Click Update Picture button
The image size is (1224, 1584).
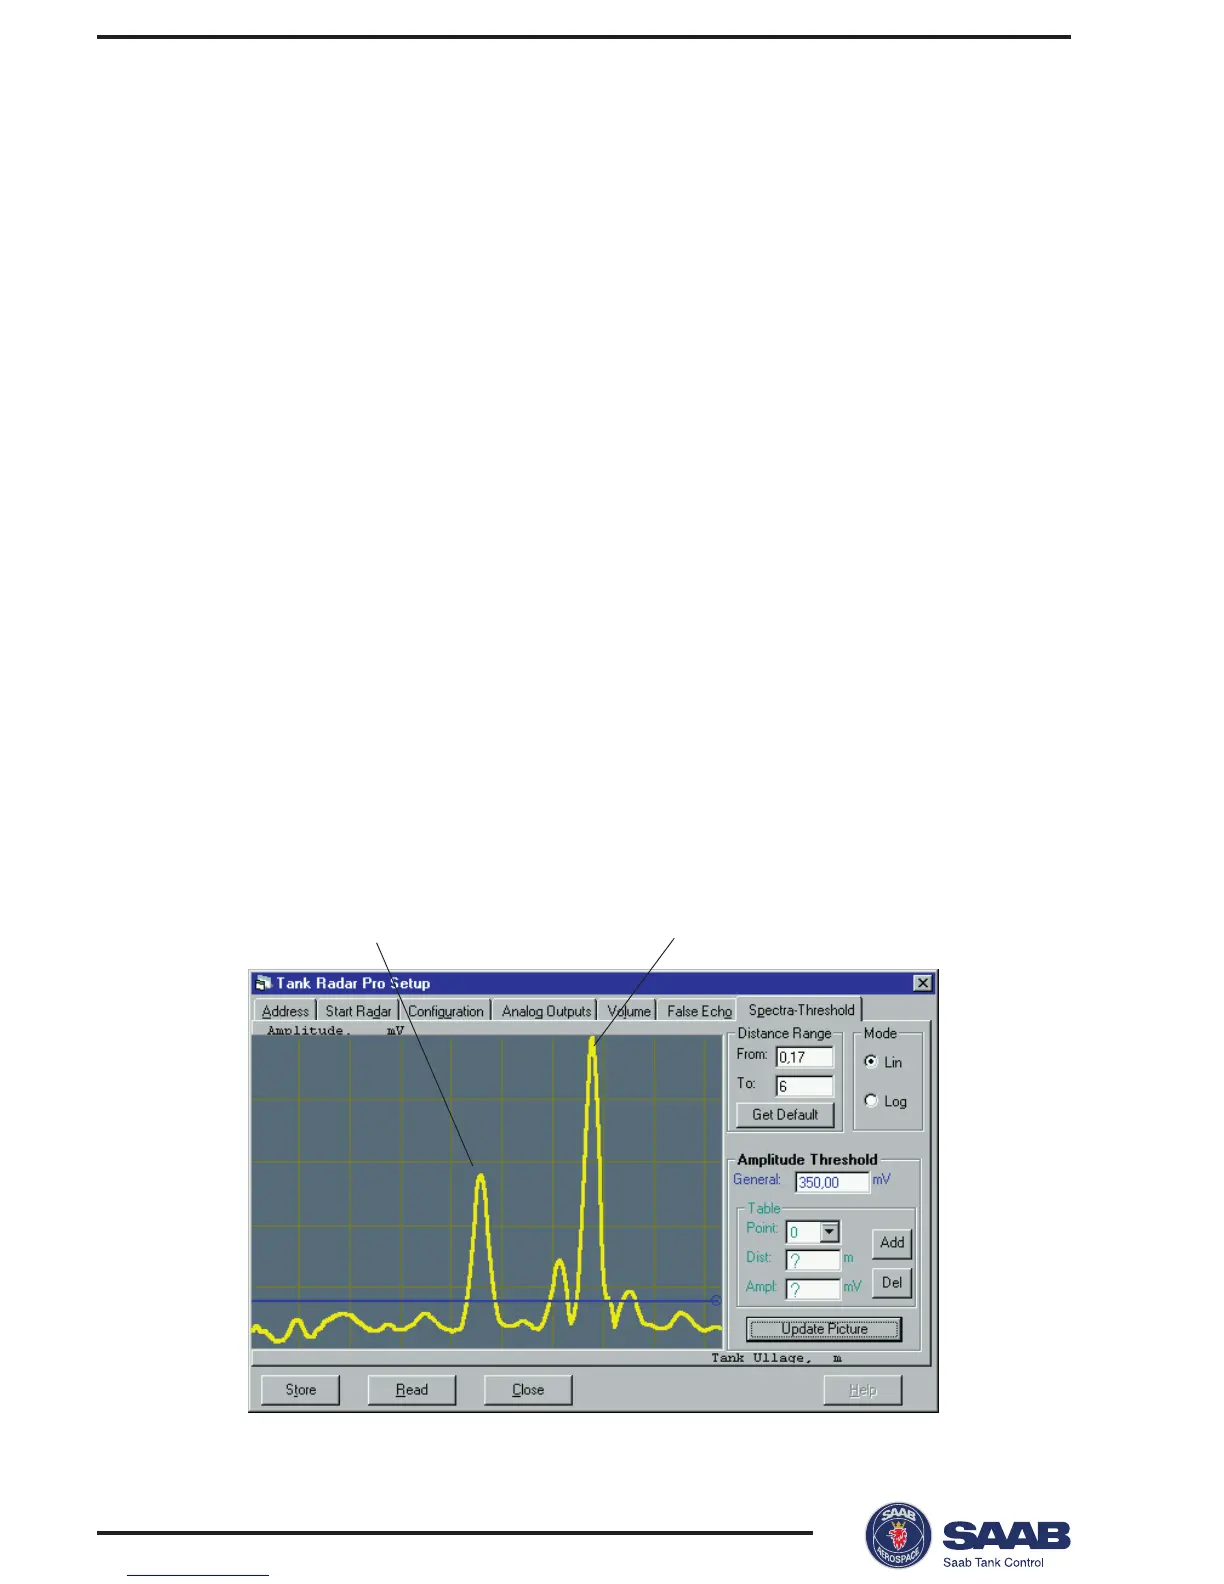[824, 1329]
